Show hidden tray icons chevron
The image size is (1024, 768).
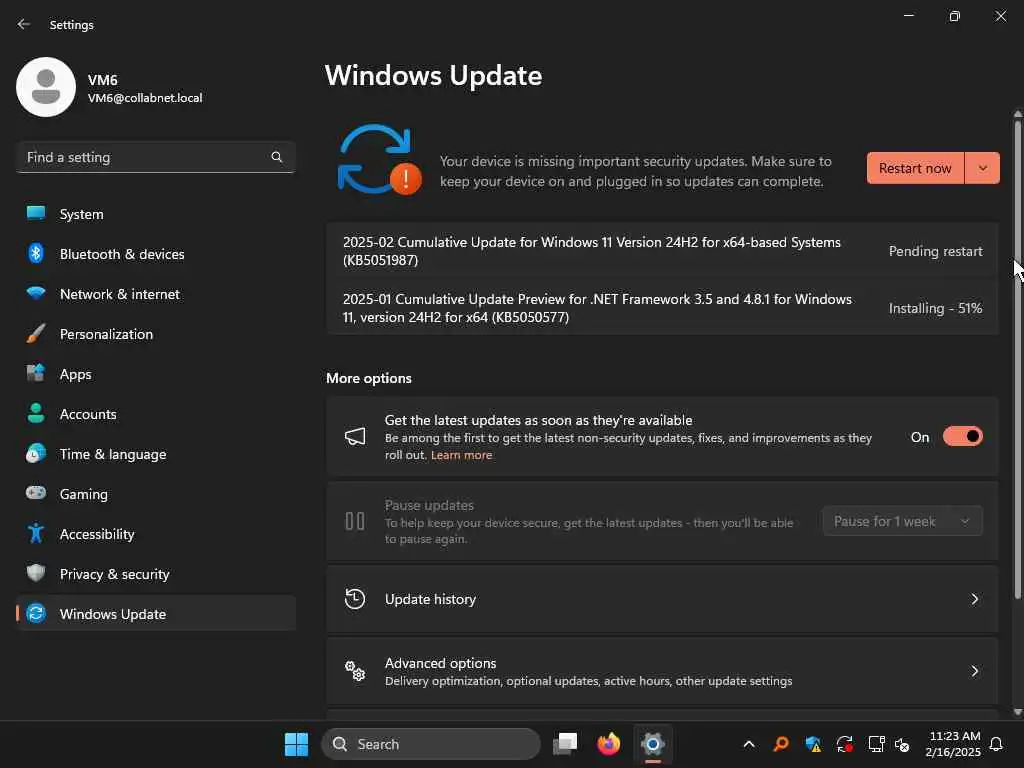coord(749,744)
